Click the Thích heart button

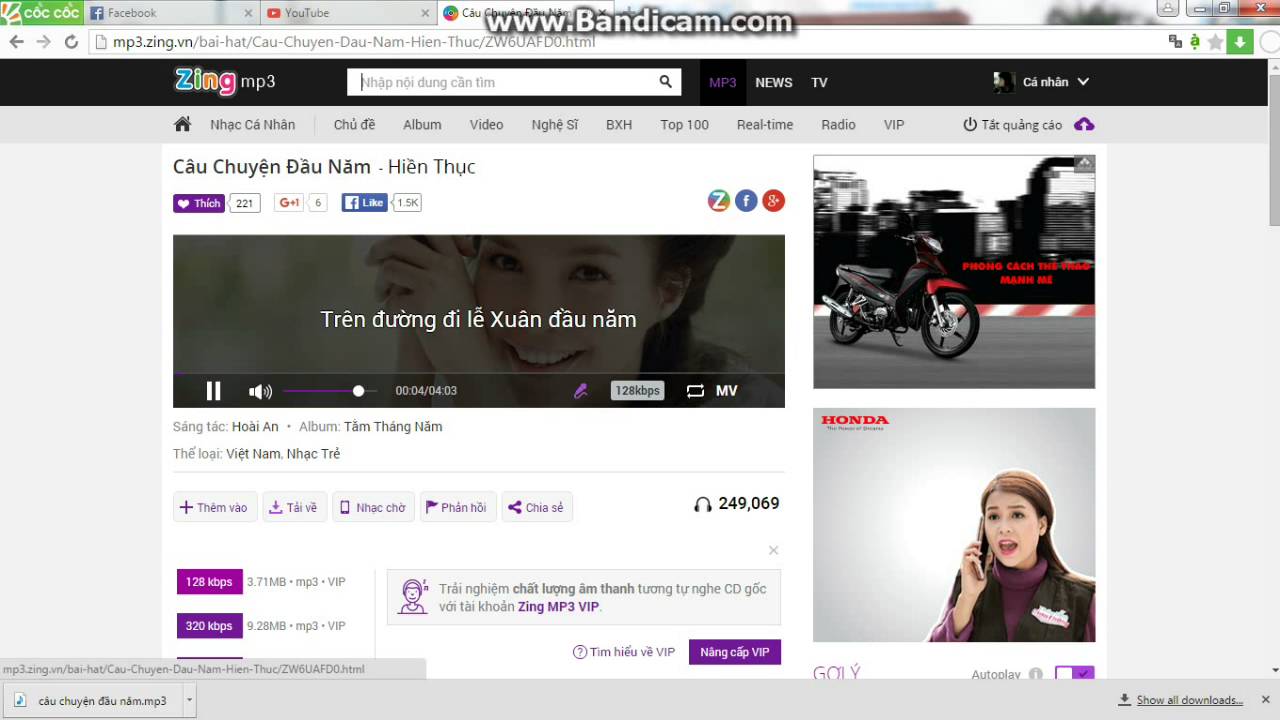tap(199, 203)
